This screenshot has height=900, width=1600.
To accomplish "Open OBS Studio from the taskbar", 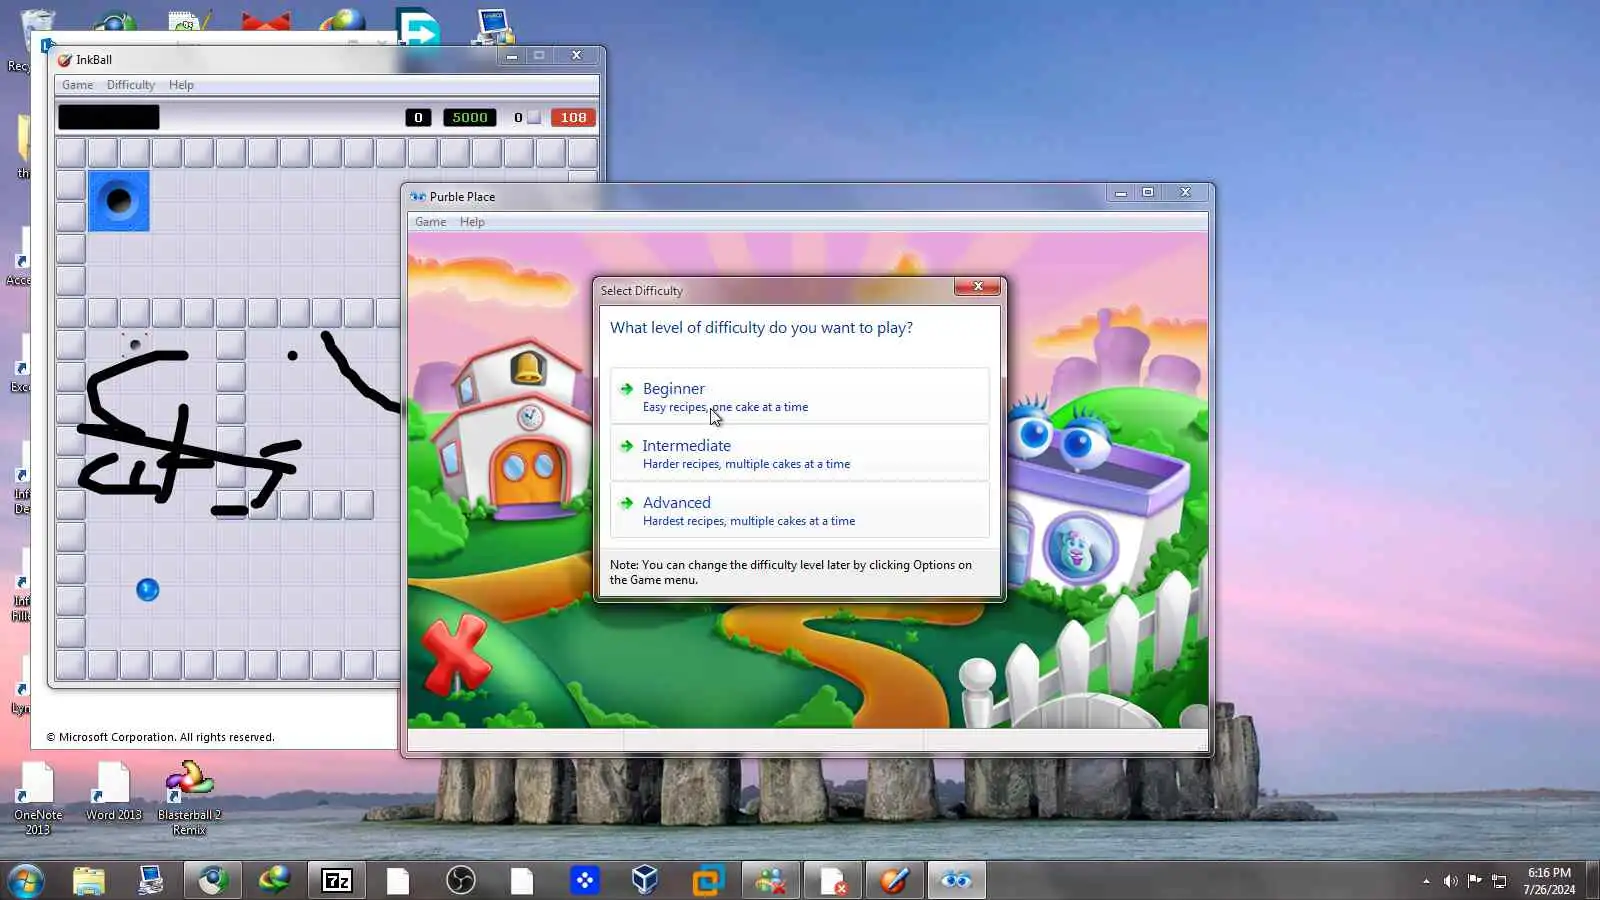I will [460, 881].
